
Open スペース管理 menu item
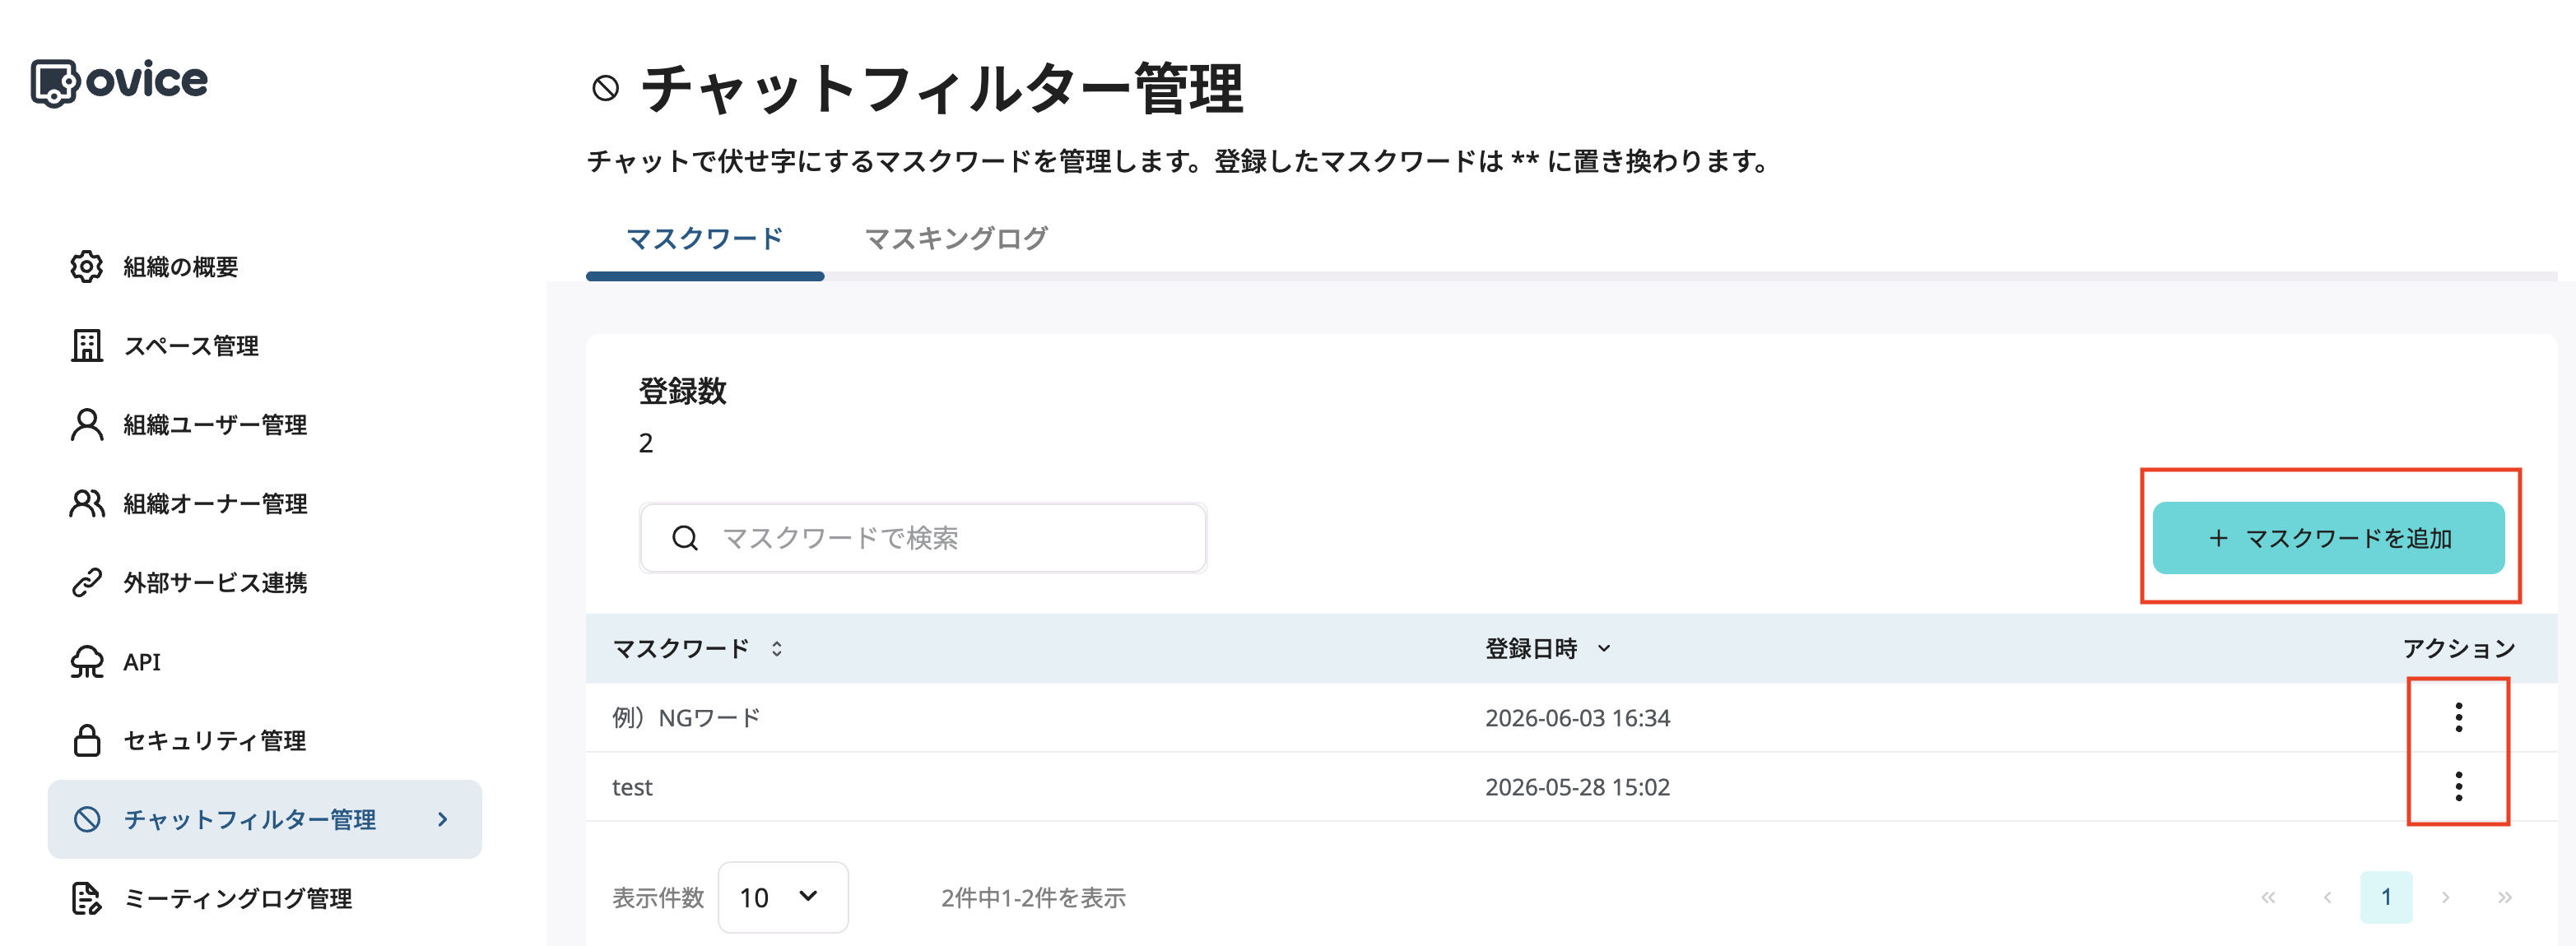click(190, 345)
